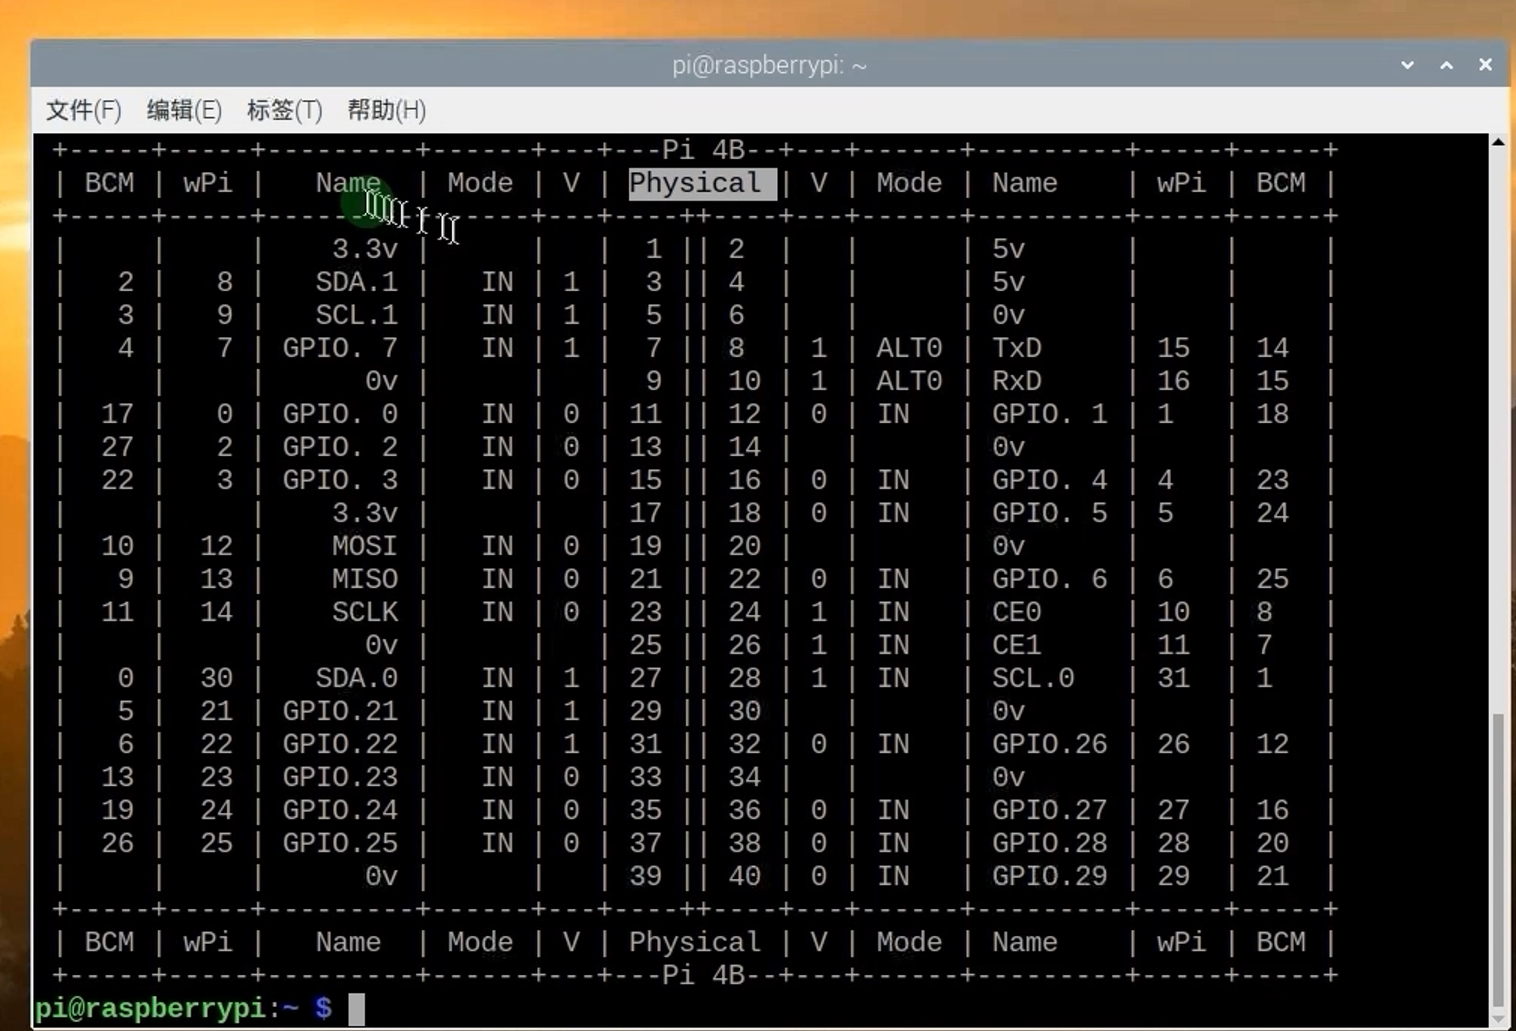Click the SCLK pin name
Screen dimensions: 1516x1031
pos(364,612)
